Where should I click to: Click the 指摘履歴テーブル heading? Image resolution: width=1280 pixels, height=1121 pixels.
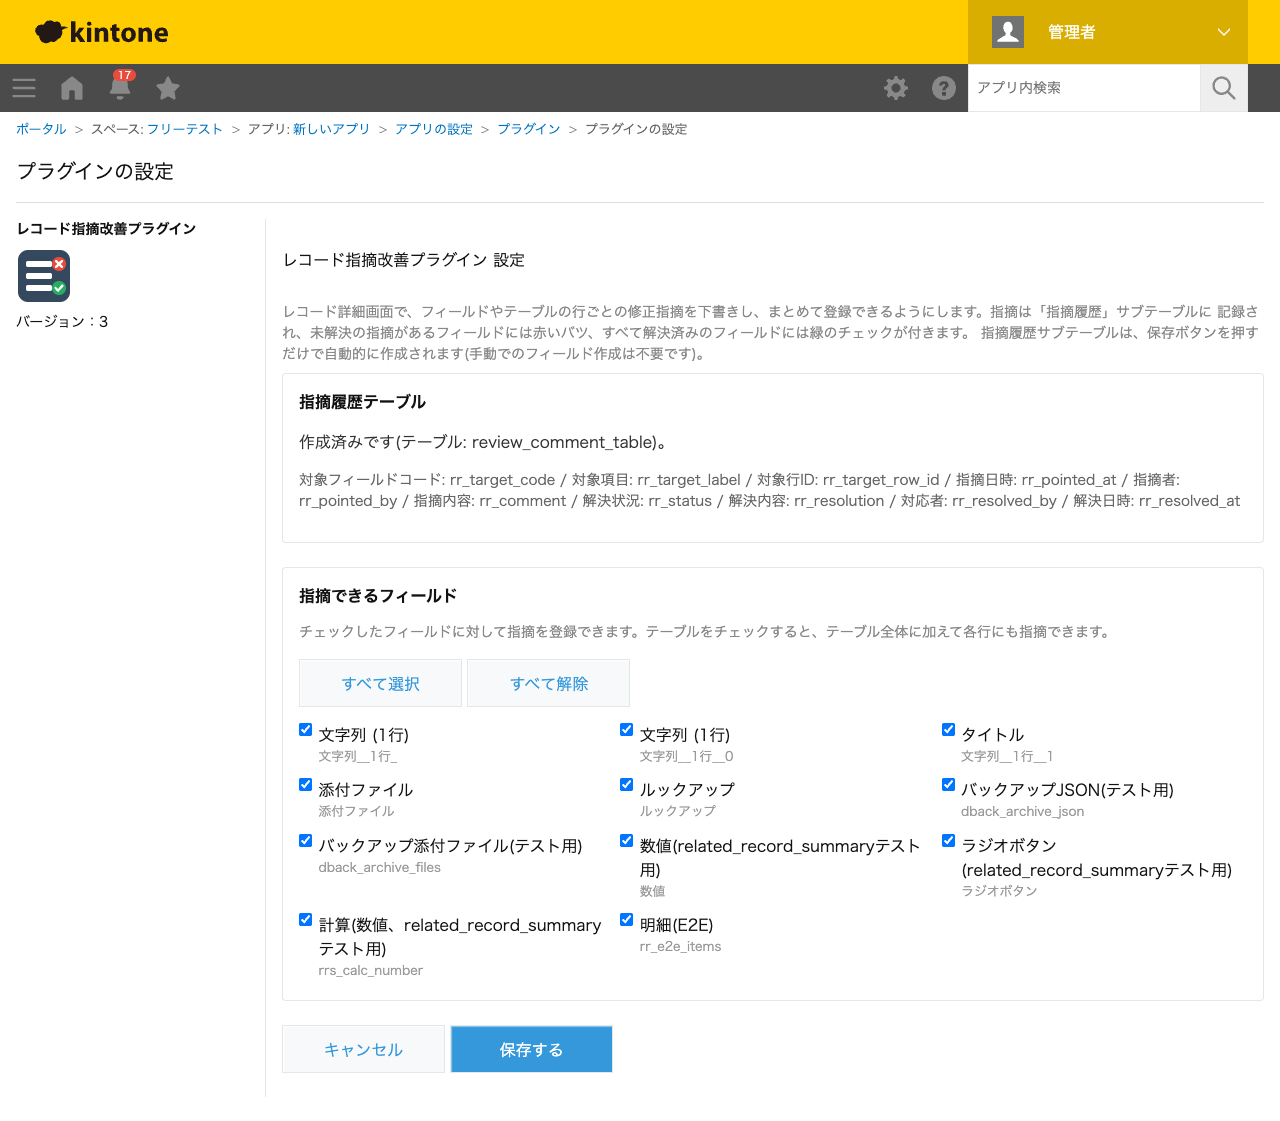click(362, 402)
